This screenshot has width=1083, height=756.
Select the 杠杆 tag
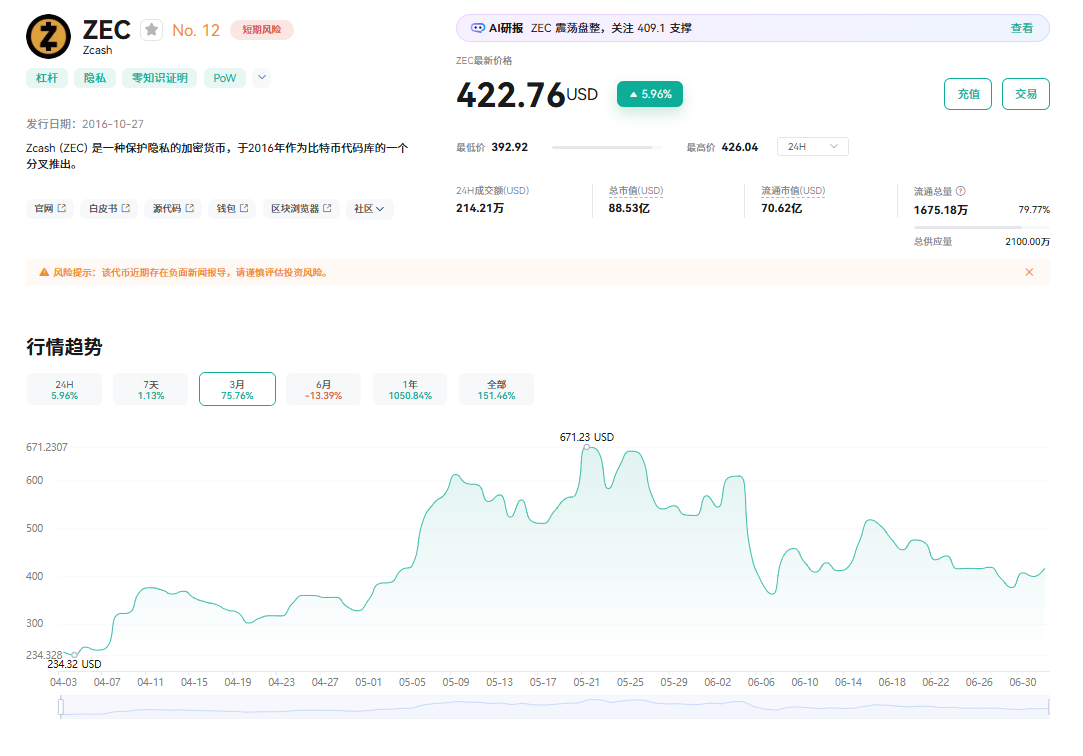click(x=47, y=78)
